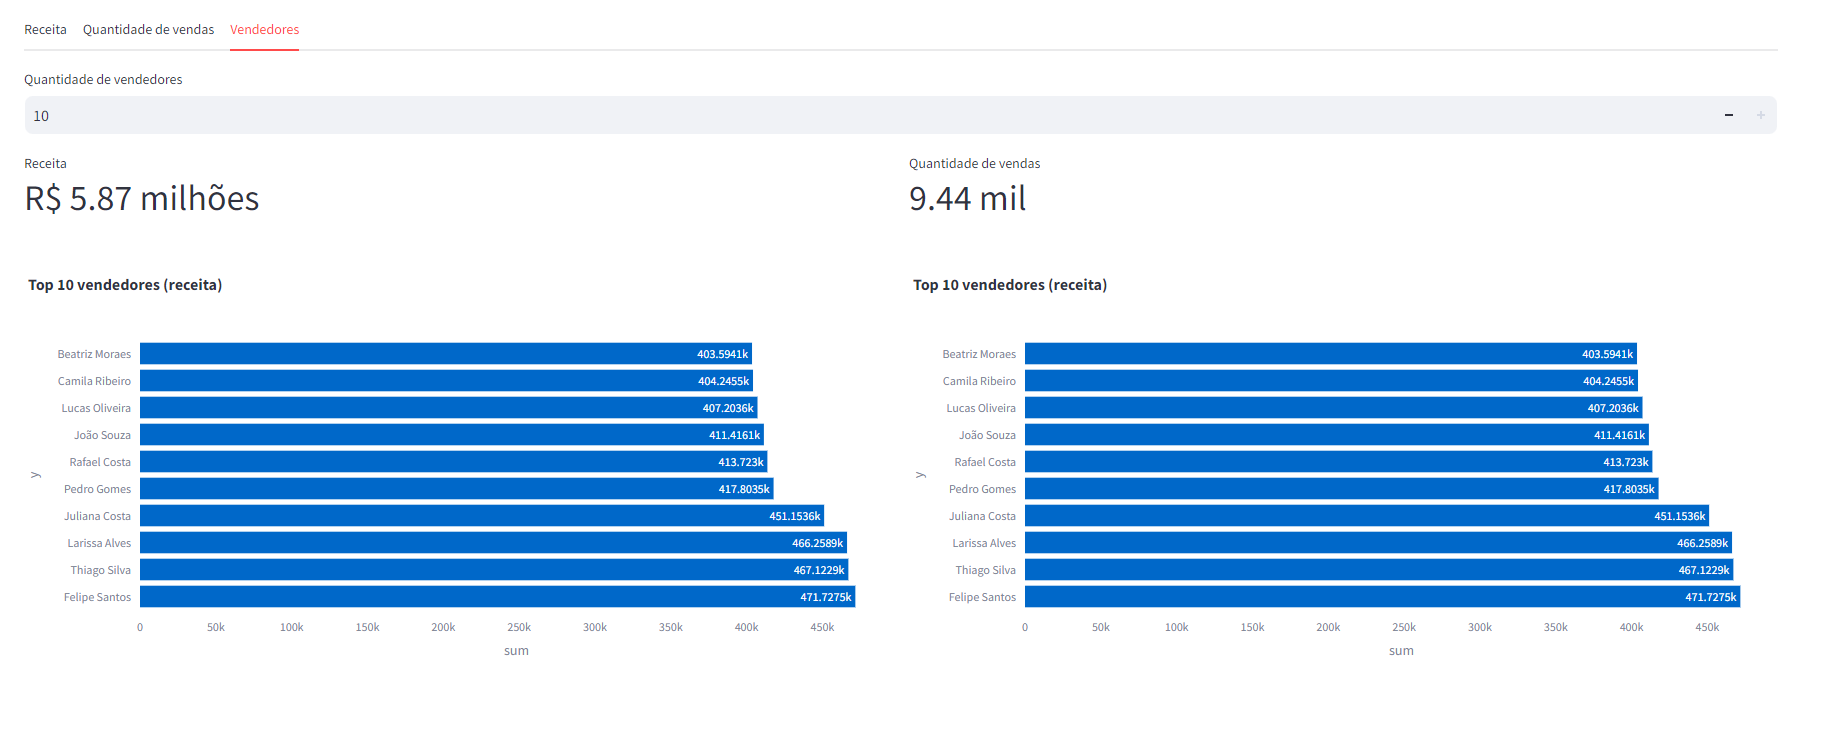The image size is (1834, 737).
Task: Click the Quantidade de vendas metric label
Action: [974, 163]
